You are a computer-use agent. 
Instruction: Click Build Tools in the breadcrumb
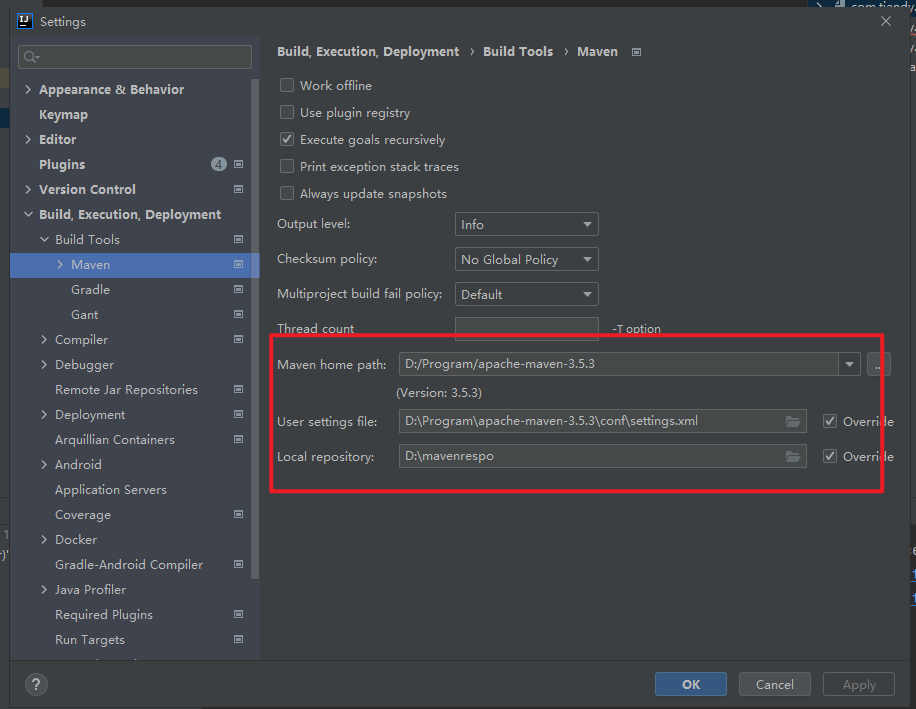point(518,51)
